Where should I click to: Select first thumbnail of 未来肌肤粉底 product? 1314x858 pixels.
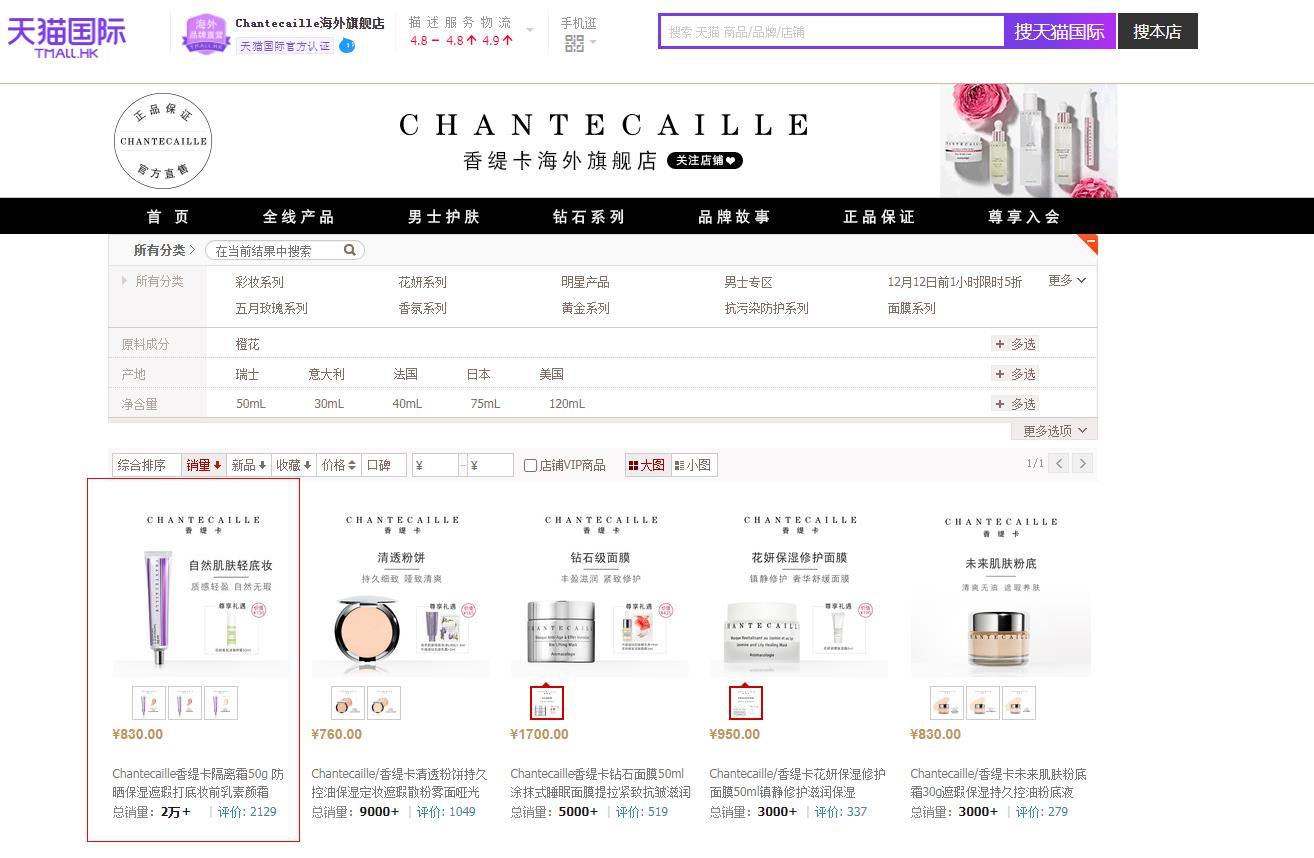pos(947,703)
